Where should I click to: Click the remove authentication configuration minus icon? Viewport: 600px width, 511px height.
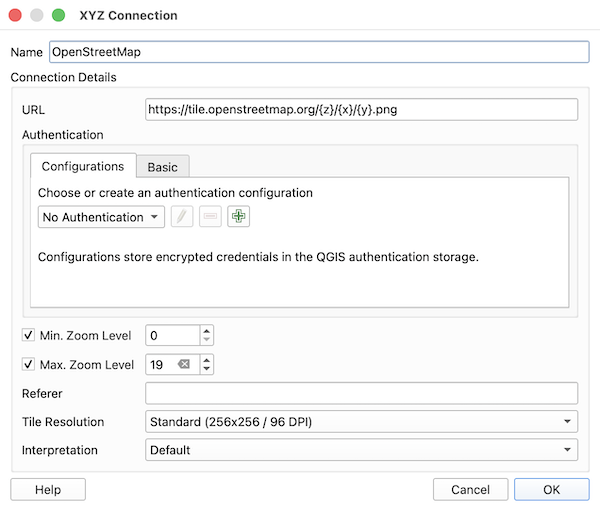click(210, 217)
